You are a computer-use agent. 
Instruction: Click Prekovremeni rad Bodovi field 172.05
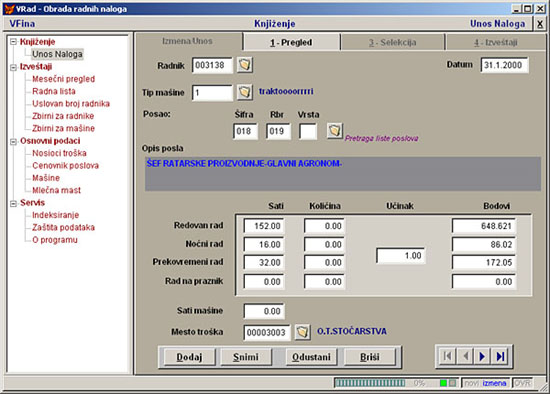[x=484, y=262]
